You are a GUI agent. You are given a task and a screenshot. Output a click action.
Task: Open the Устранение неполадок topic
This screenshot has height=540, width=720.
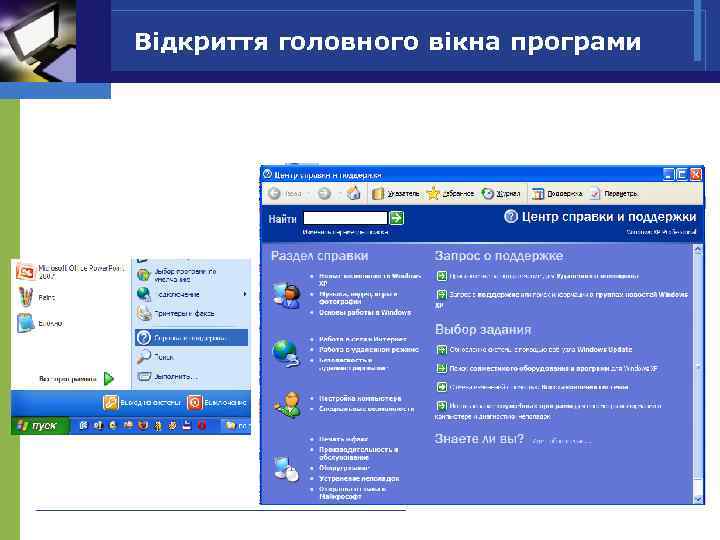tap(360, 478)
